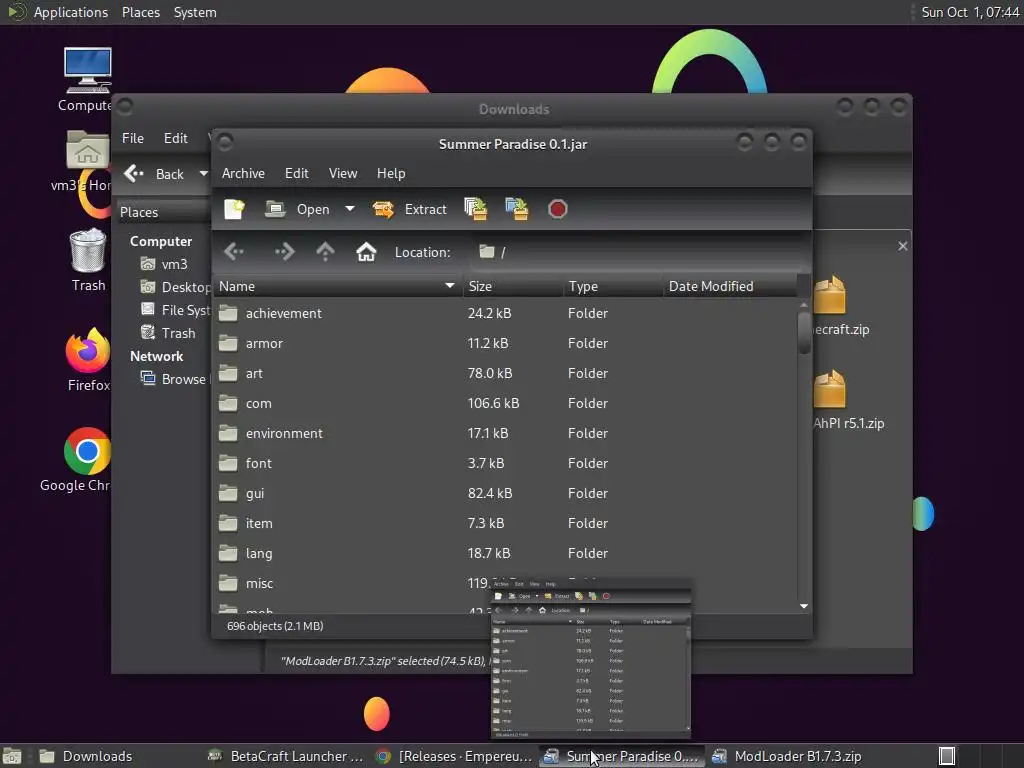Screen dimensions: 1024x768
Task: Open File menu in Downloads window
Action: pos(133,138)
